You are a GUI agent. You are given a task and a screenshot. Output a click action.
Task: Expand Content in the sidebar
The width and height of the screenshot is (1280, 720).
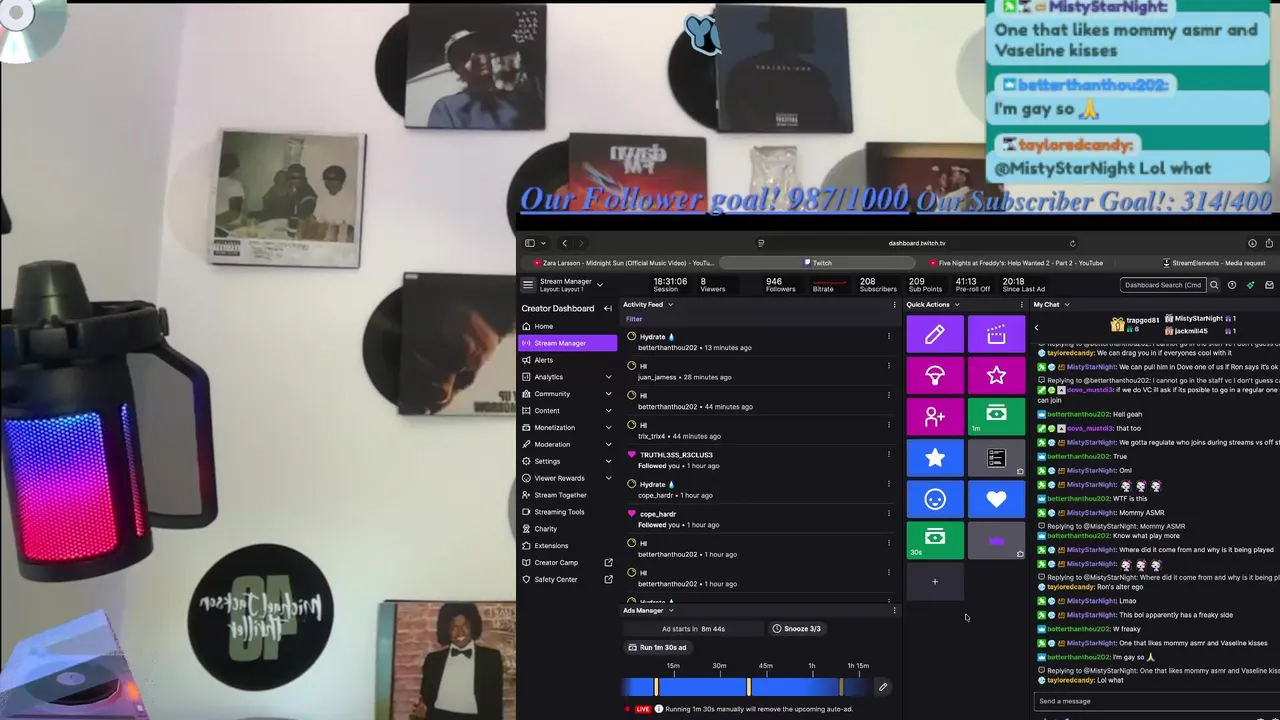click(x=608, y=411)
